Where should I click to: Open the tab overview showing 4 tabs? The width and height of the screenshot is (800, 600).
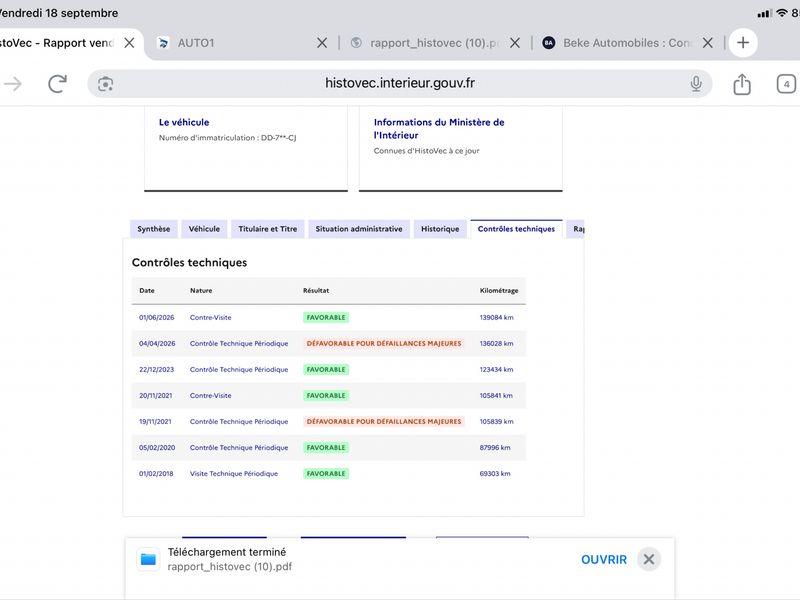[x=786, y=84]
